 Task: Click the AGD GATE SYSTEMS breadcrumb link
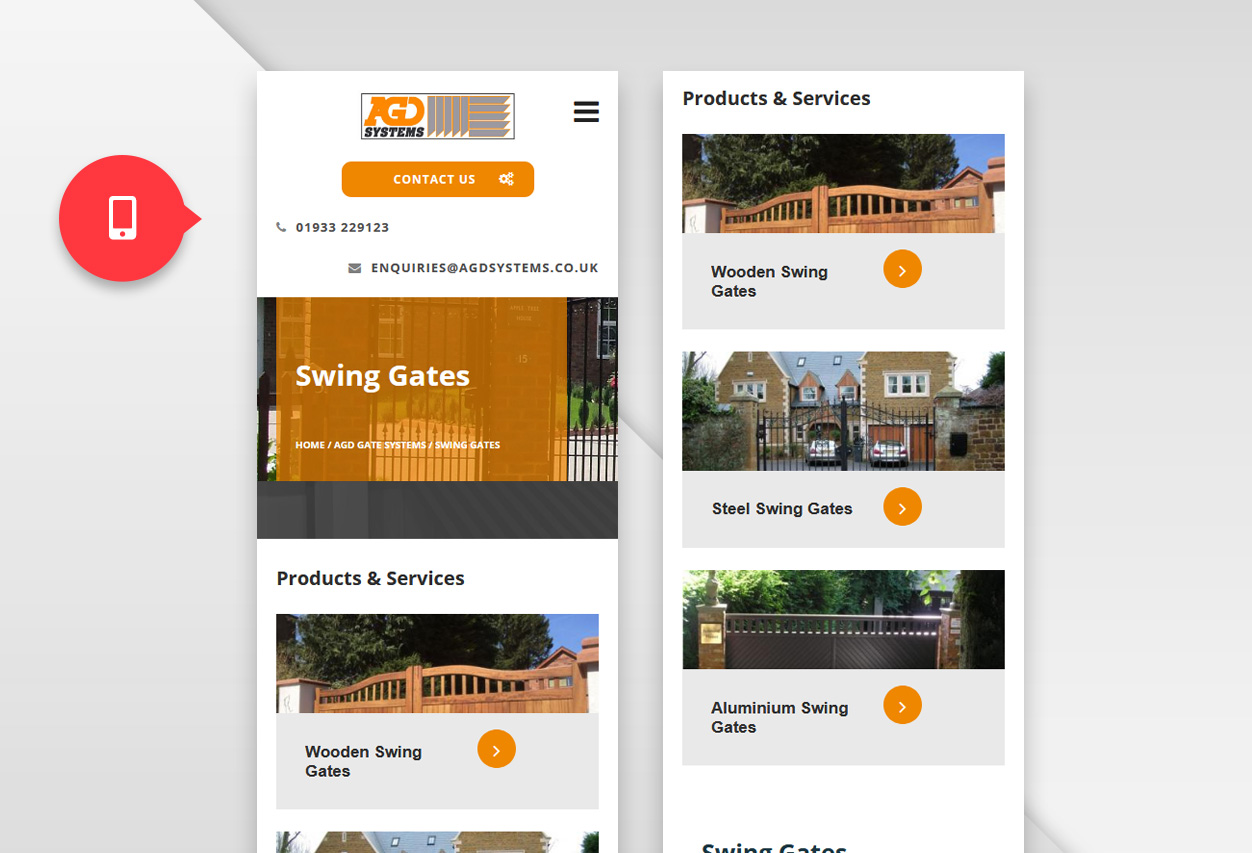380,445
